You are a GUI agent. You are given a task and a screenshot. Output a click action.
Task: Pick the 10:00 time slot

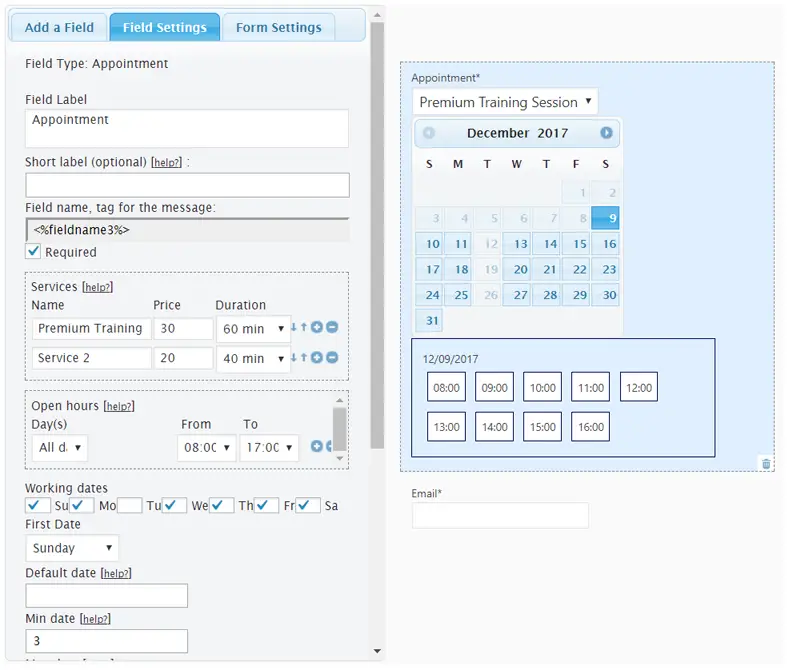coord(543,388)
